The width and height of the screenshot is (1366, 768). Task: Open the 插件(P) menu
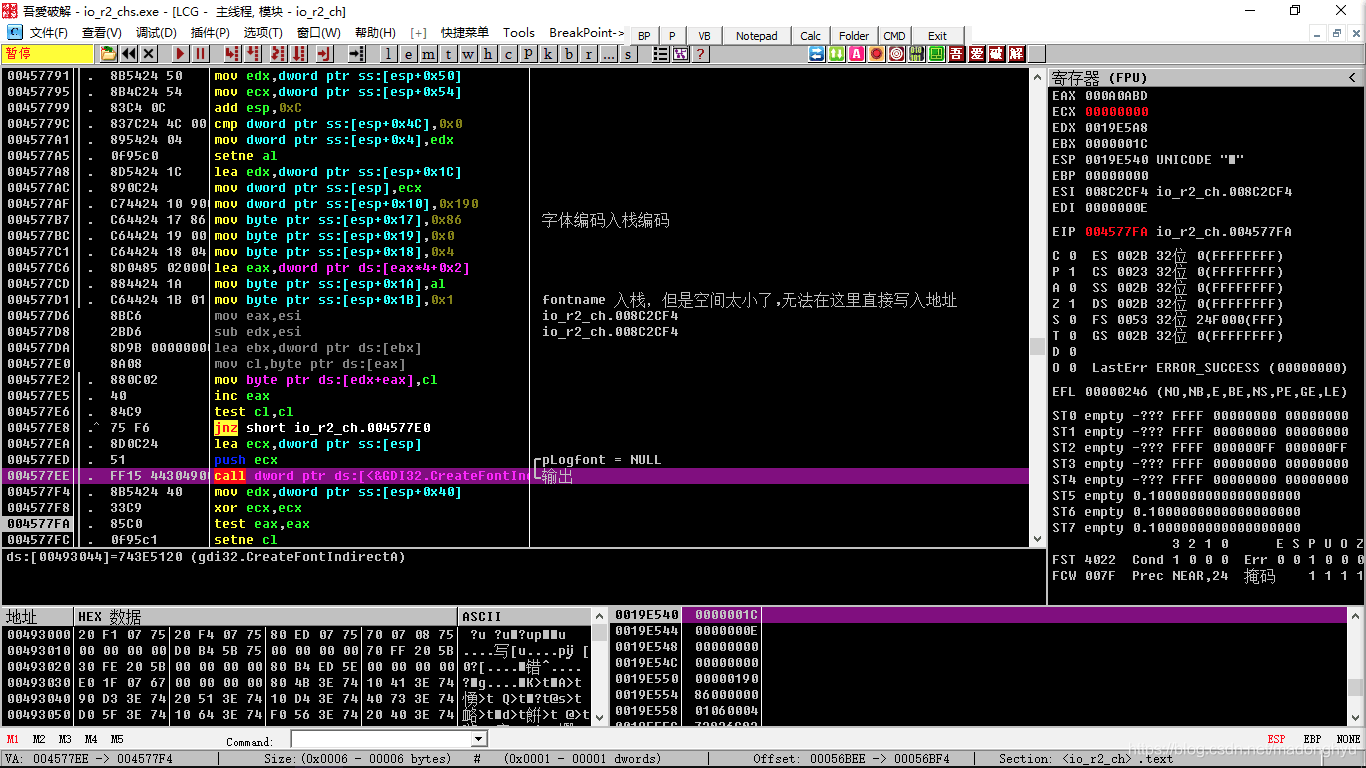210,33
